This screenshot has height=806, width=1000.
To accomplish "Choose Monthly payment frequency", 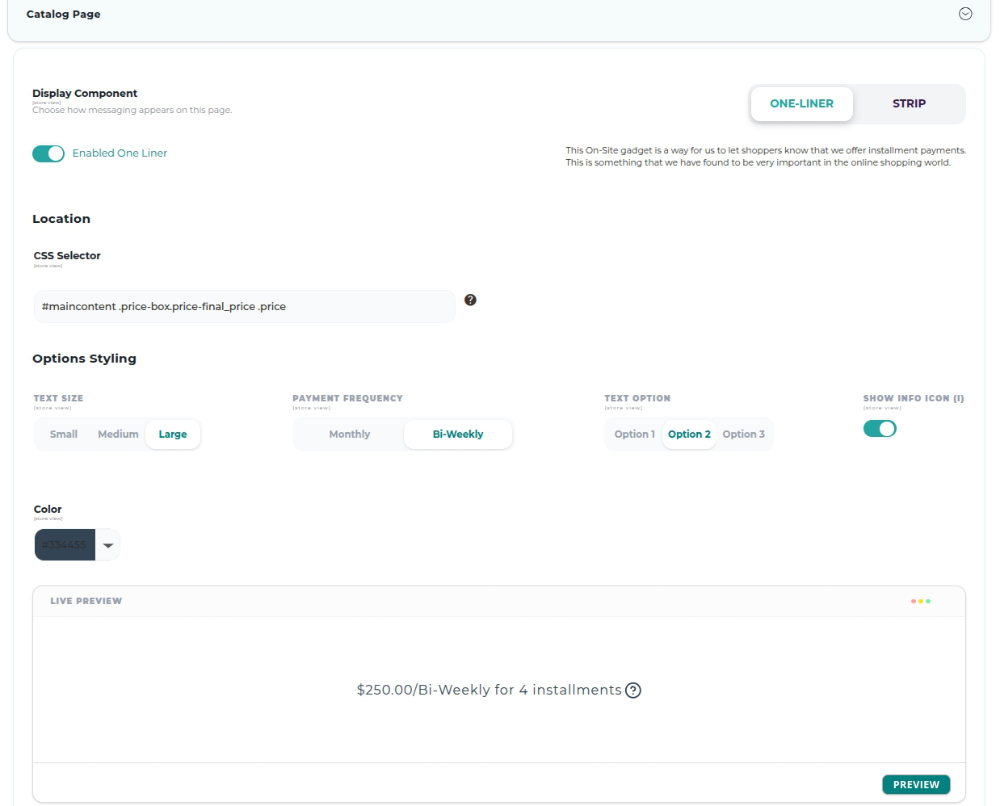I will 349,434.
